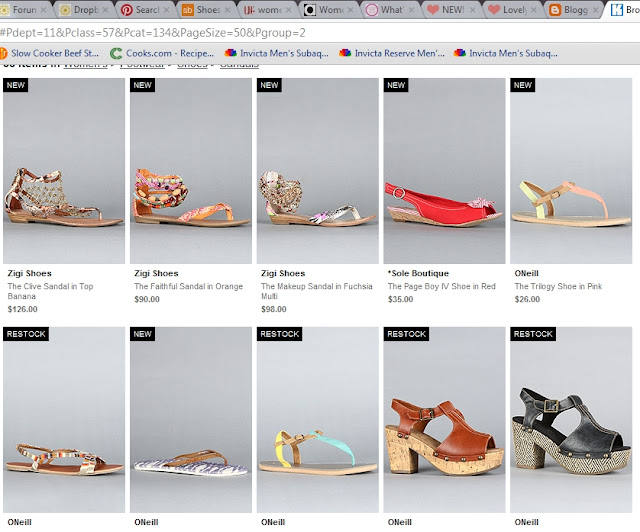The image size is (640, 532).
Task: Close the Pinterest Search tab
Action: pyautogui.click(x=166, y=10)
